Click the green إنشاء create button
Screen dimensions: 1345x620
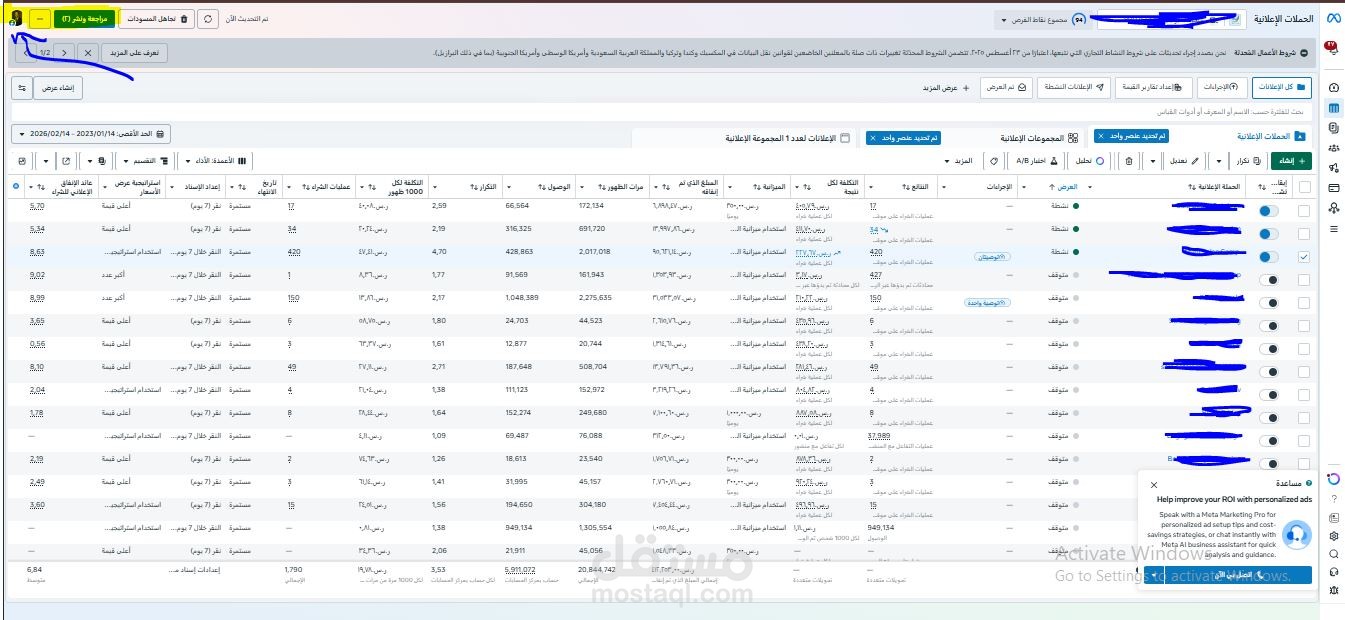(x=1290, y=160)
